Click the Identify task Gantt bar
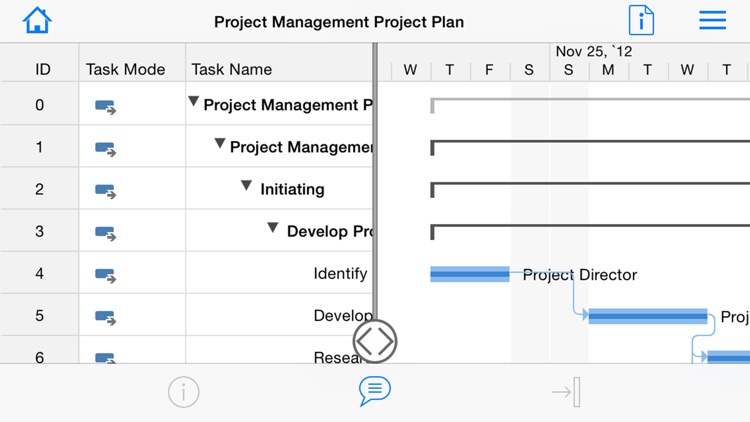This screenshot has height=422, width=750. tap(470, 274)
